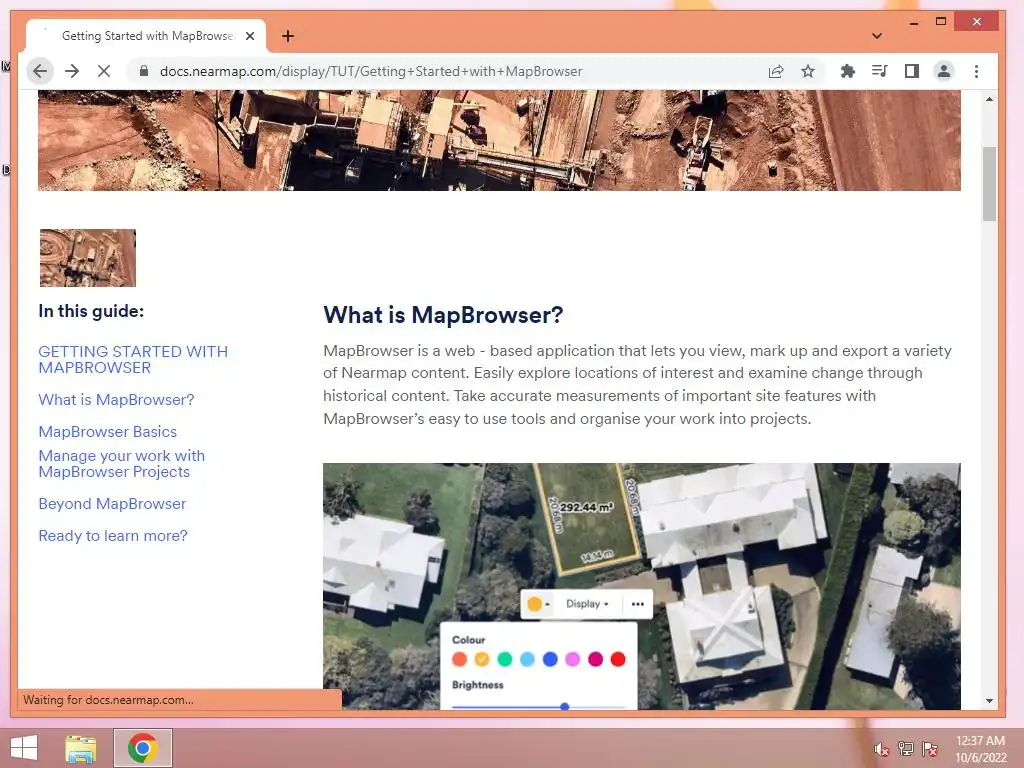
Task: Click the address bar URL
Action: click(370, 71)
